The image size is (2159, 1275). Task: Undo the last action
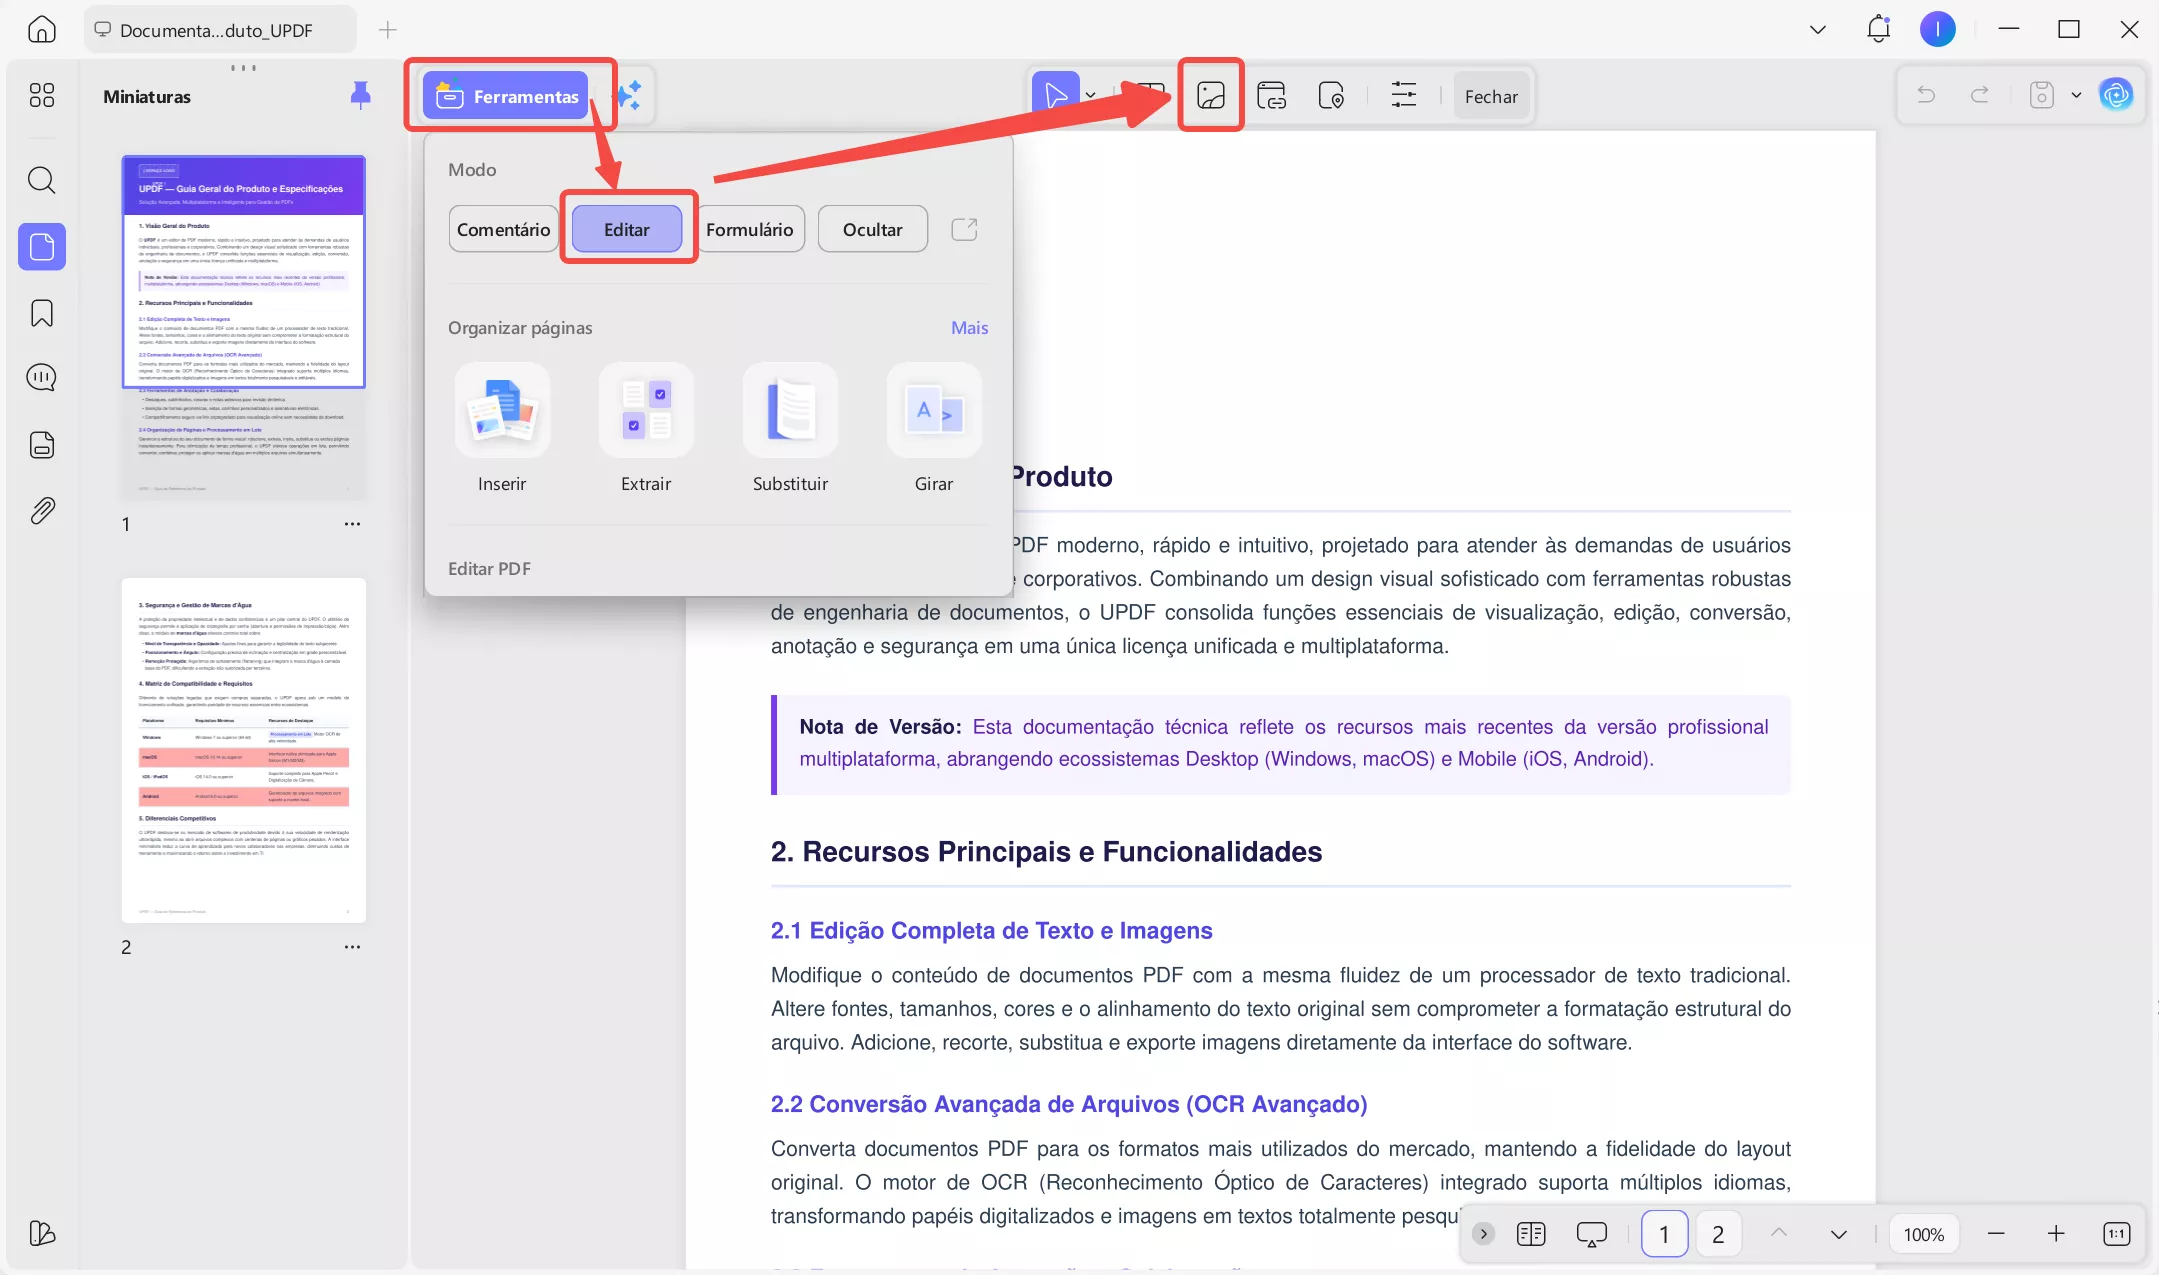click(x=1926, y=95)
